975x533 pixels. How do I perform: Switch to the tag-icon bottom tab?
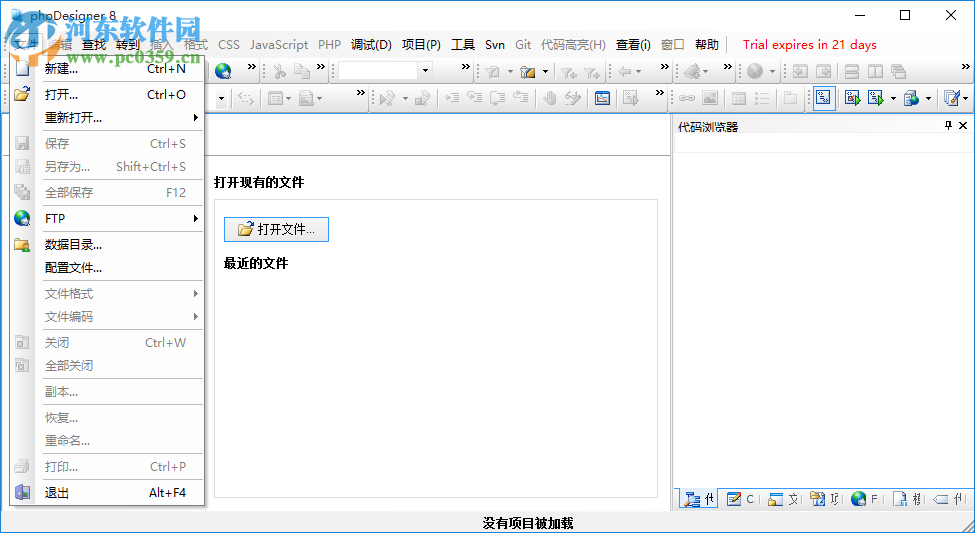(948, 499)
